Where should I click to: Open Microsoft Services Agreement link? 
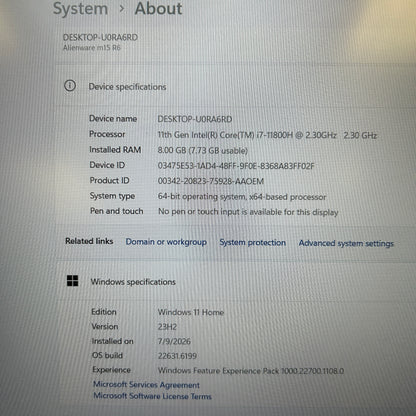coord(146,385)
